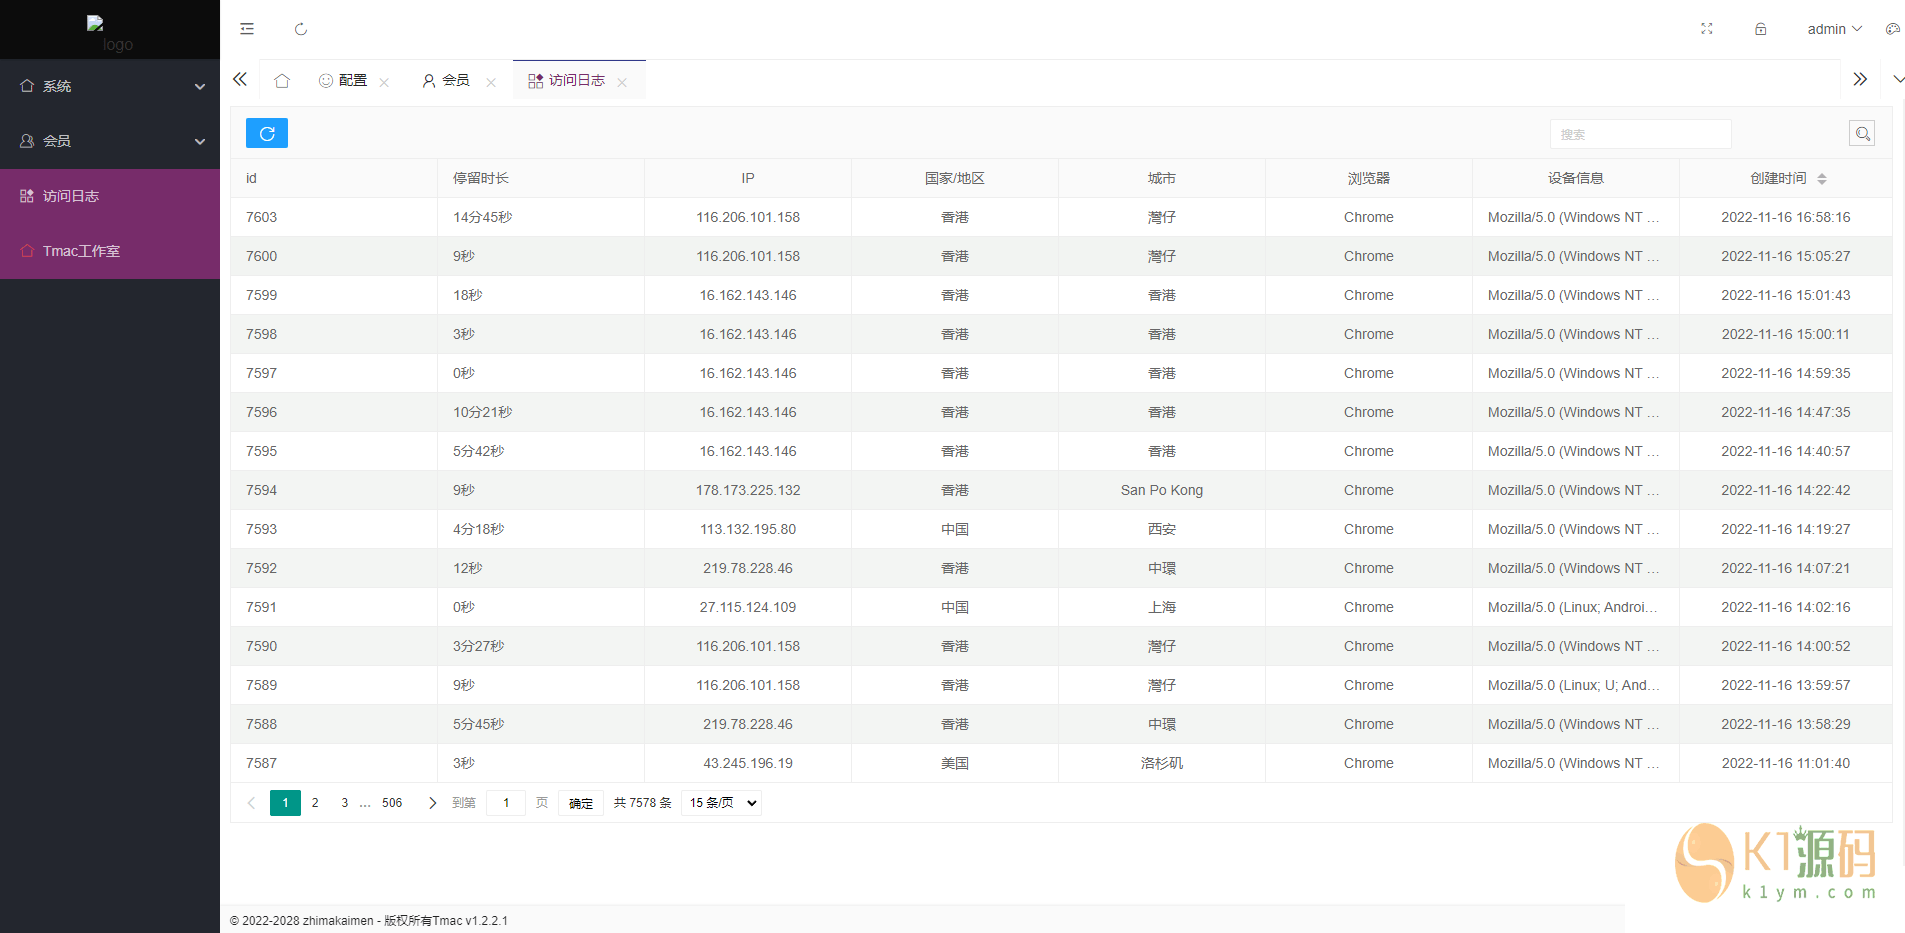Open the admin user dropdown
The width and height of the screenshot is (1905, 933).
point(1833,29)
